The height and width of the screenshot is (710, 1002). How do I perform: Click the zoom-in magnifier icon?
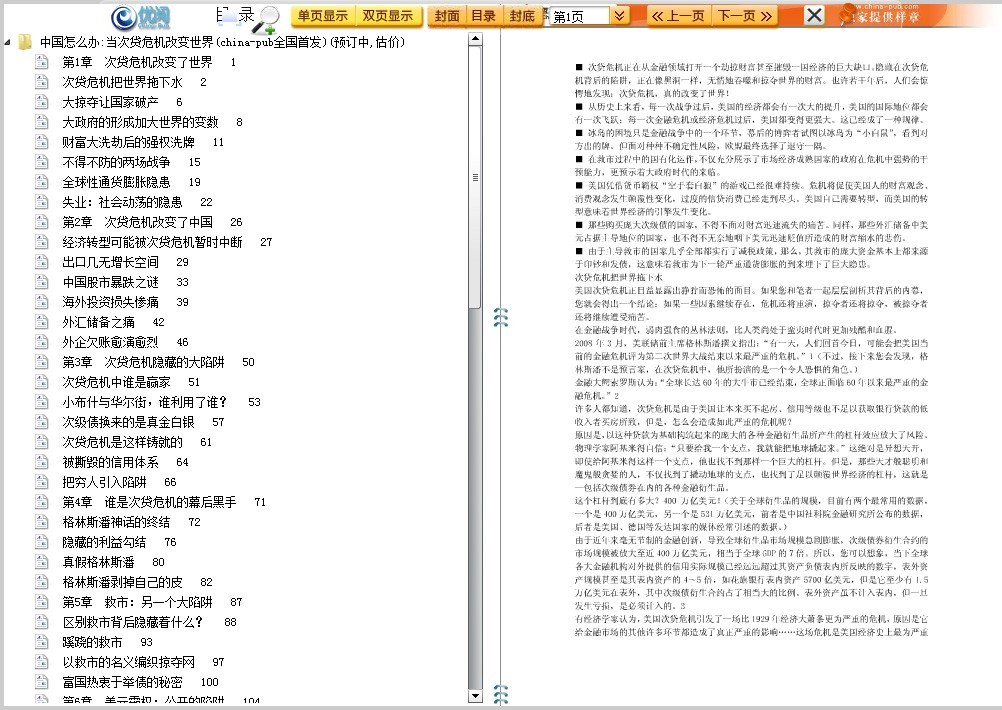[267, 18]
